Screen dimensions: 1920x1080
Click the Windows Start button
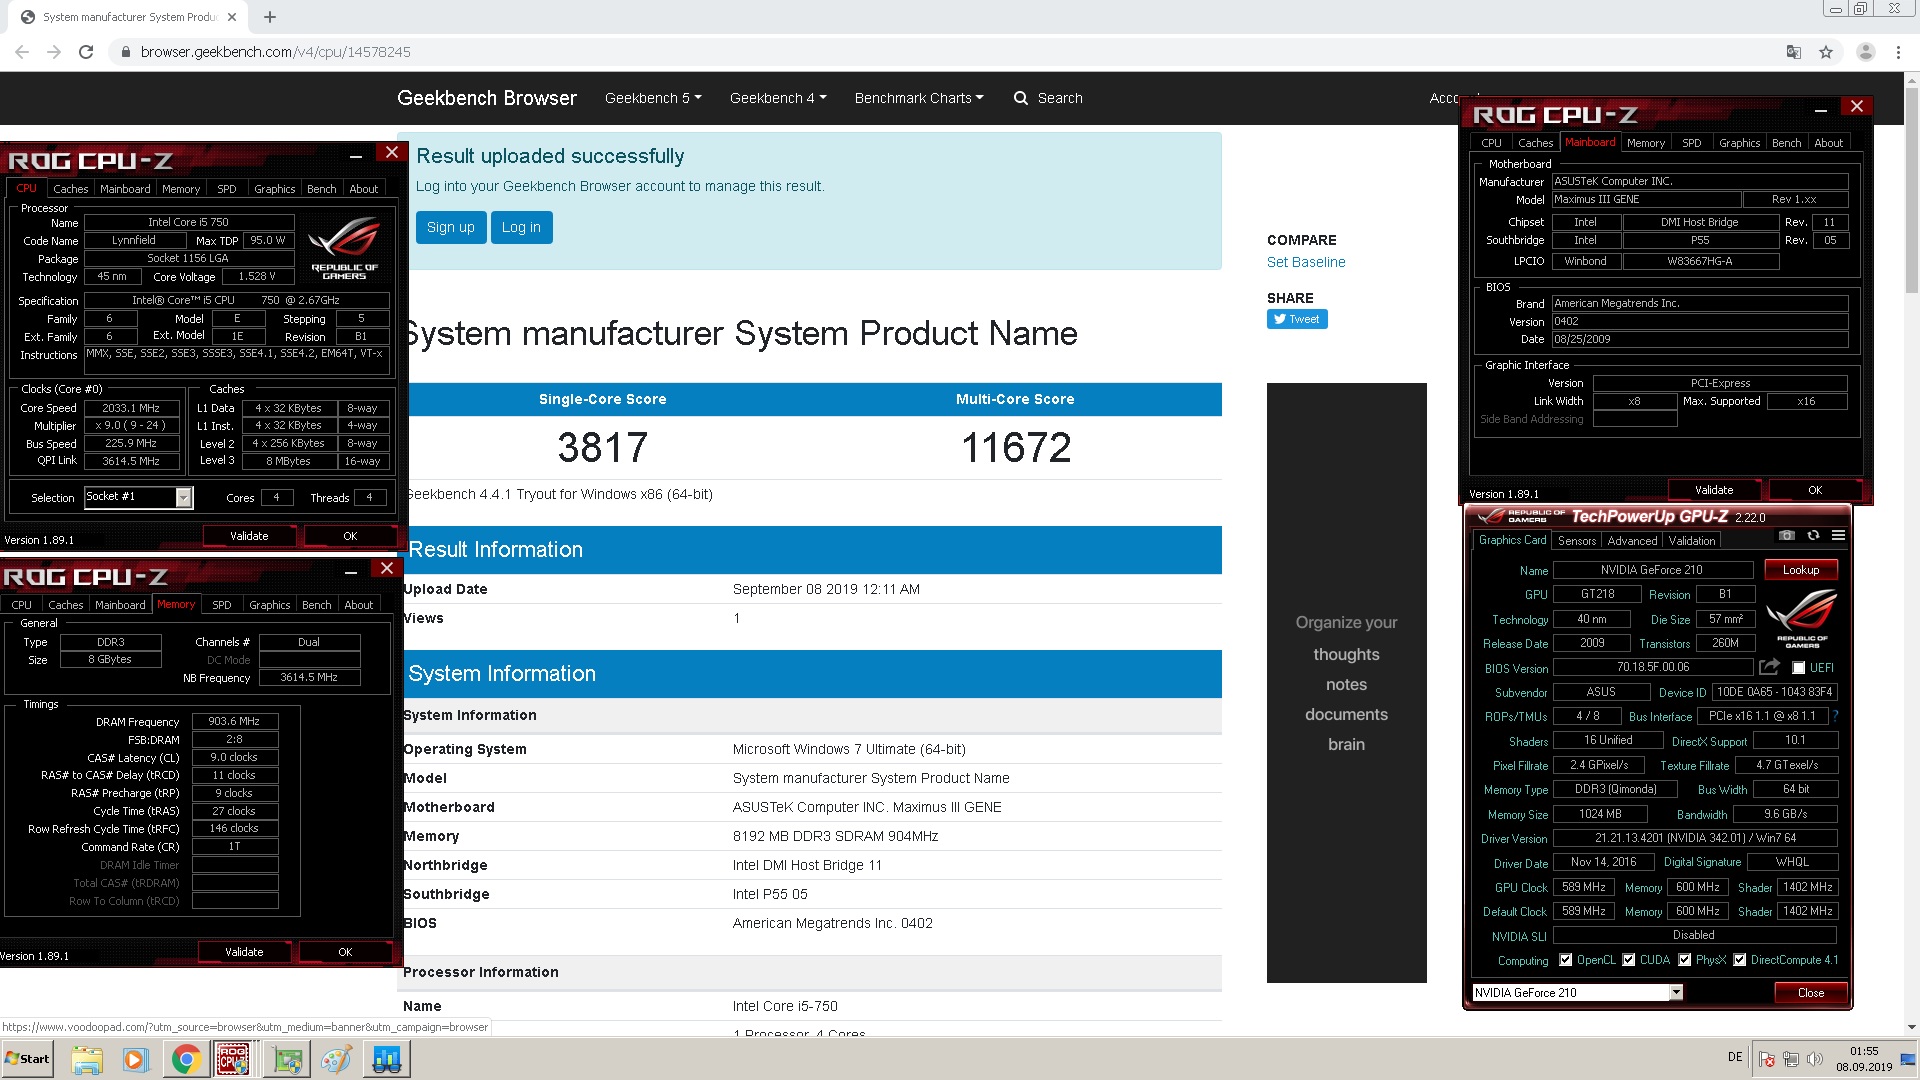[x=28, y=1059]
